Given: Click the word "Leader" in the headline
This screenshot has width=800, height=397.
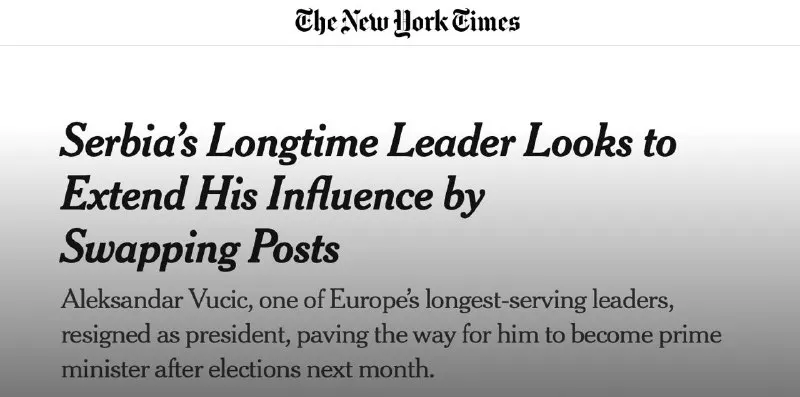Looking at the screenshot, I should (451, 140).
